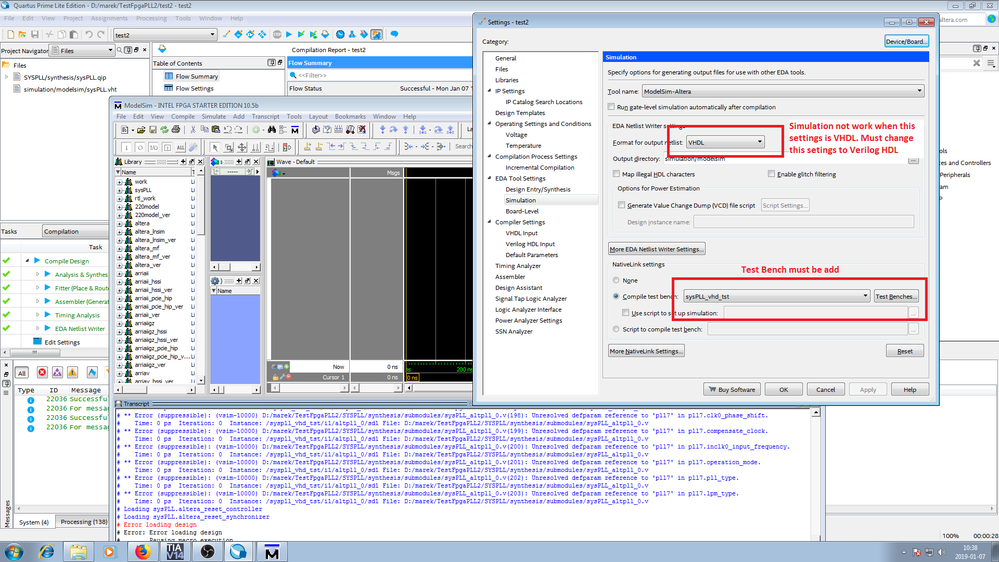Launch TIA V14 from the taskbar
Image resolution: width=999 pixels, height=562 pixels.
pos(174,551)
